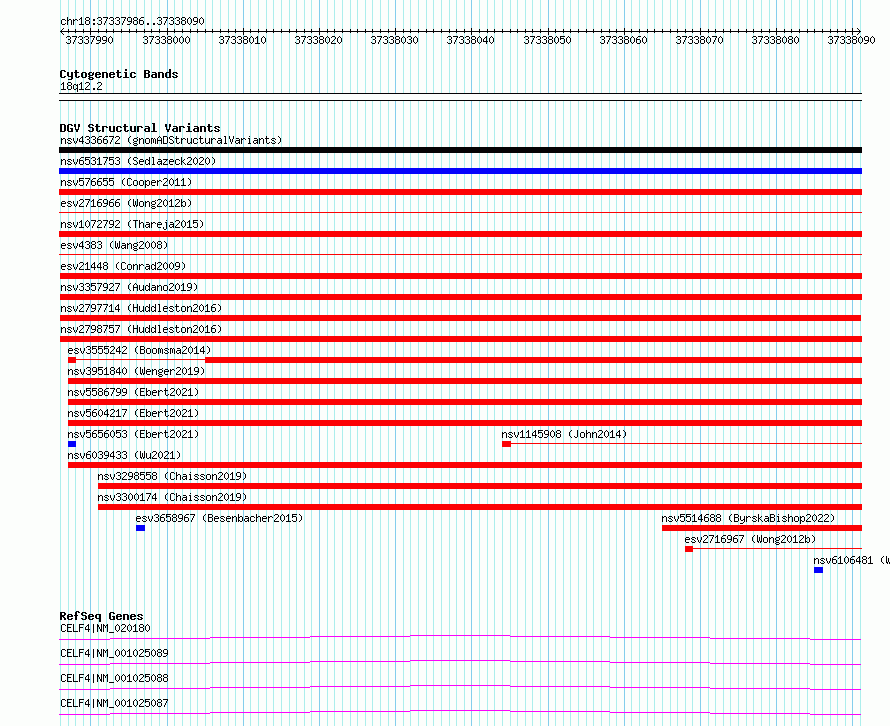Screen dimensions: 890x726
Task: Click red esv2716967 start block
Action: pos(689,549)
